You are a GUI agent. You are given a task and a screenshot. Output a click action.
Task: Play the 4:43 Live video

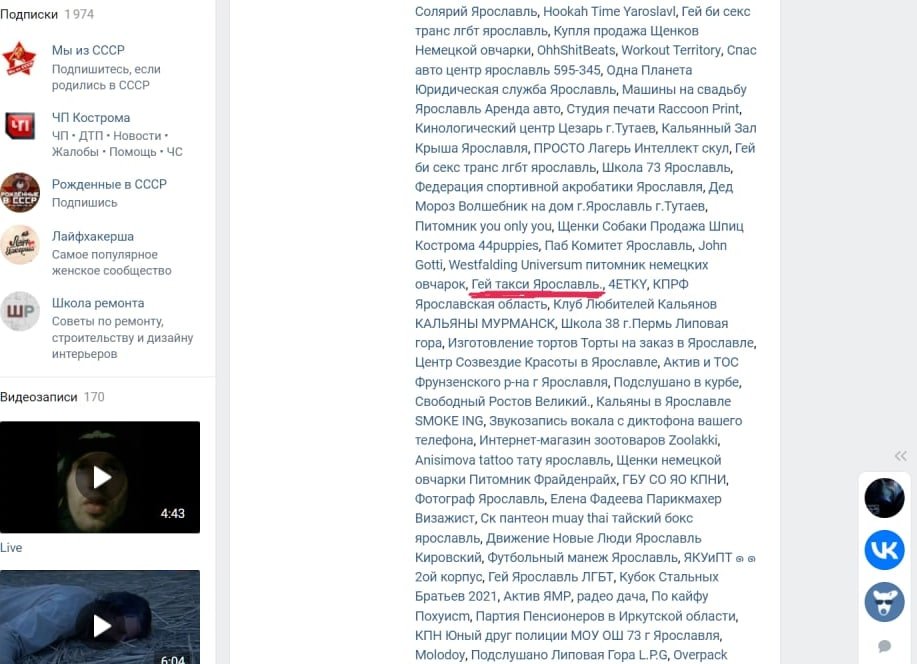click(100, 477)
